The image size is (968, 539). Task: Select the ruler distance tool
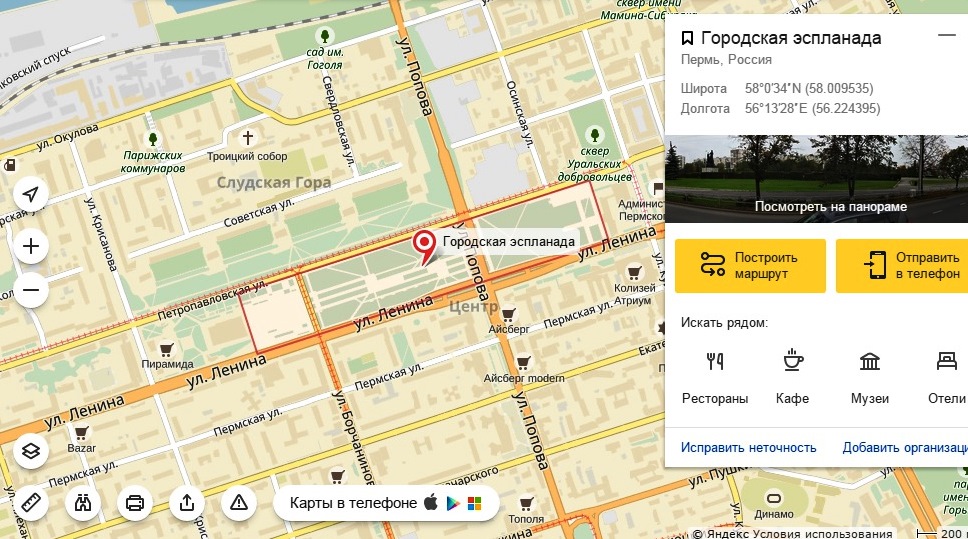click(31, 503)
